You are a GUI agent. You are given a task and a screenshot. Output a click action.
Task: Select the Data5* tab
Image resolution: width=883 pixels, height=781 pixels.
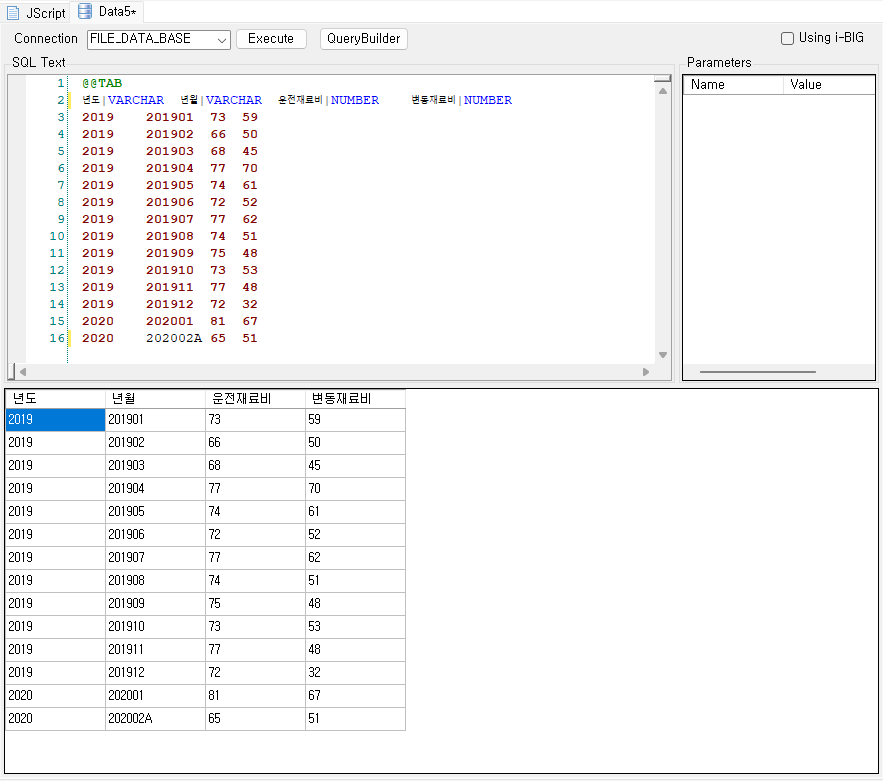pyautogui.click(x=118, y=12)
